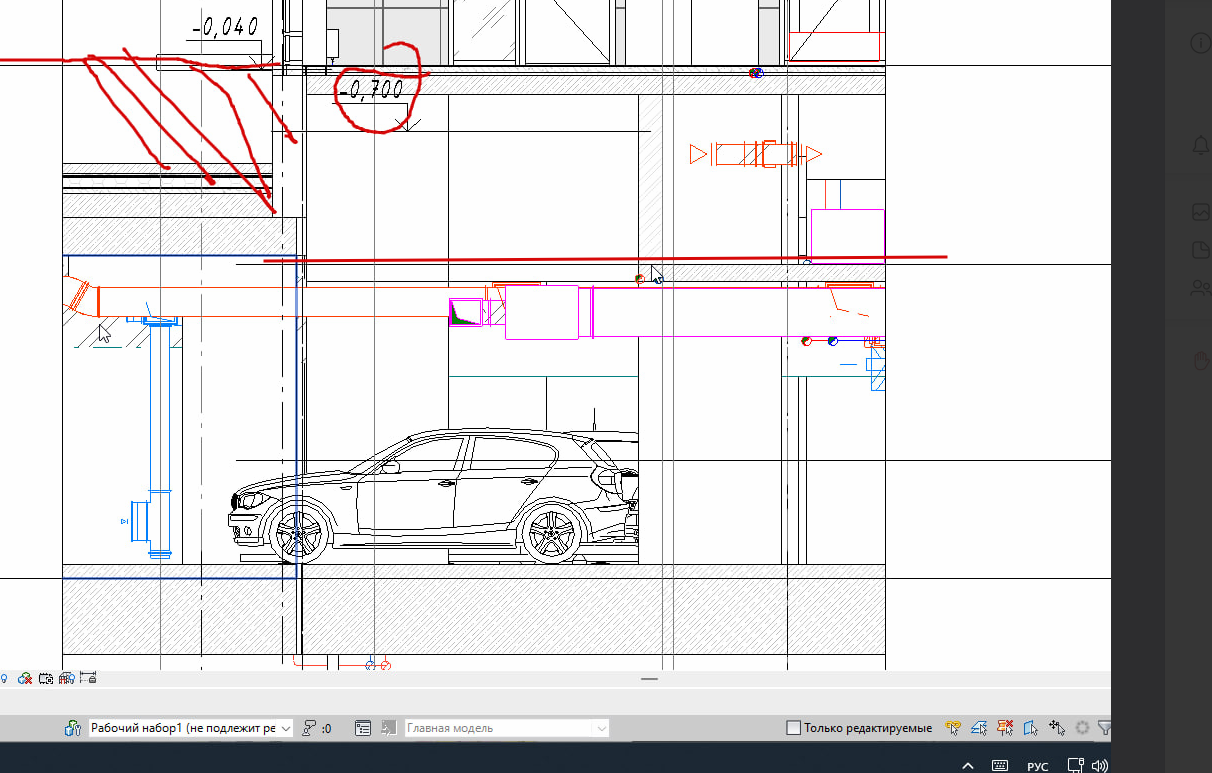The height and width of the screenshot is (773, 1212).
Task: Open the volume tray icon
Action: (1100, 765)
